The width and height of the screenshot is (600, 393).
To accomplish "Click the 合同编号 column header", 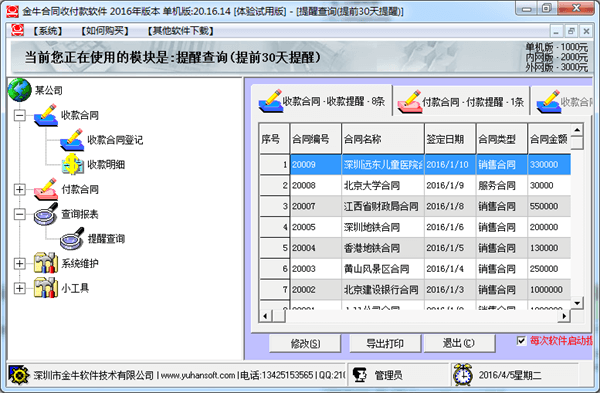I will [x=315, y=139].
